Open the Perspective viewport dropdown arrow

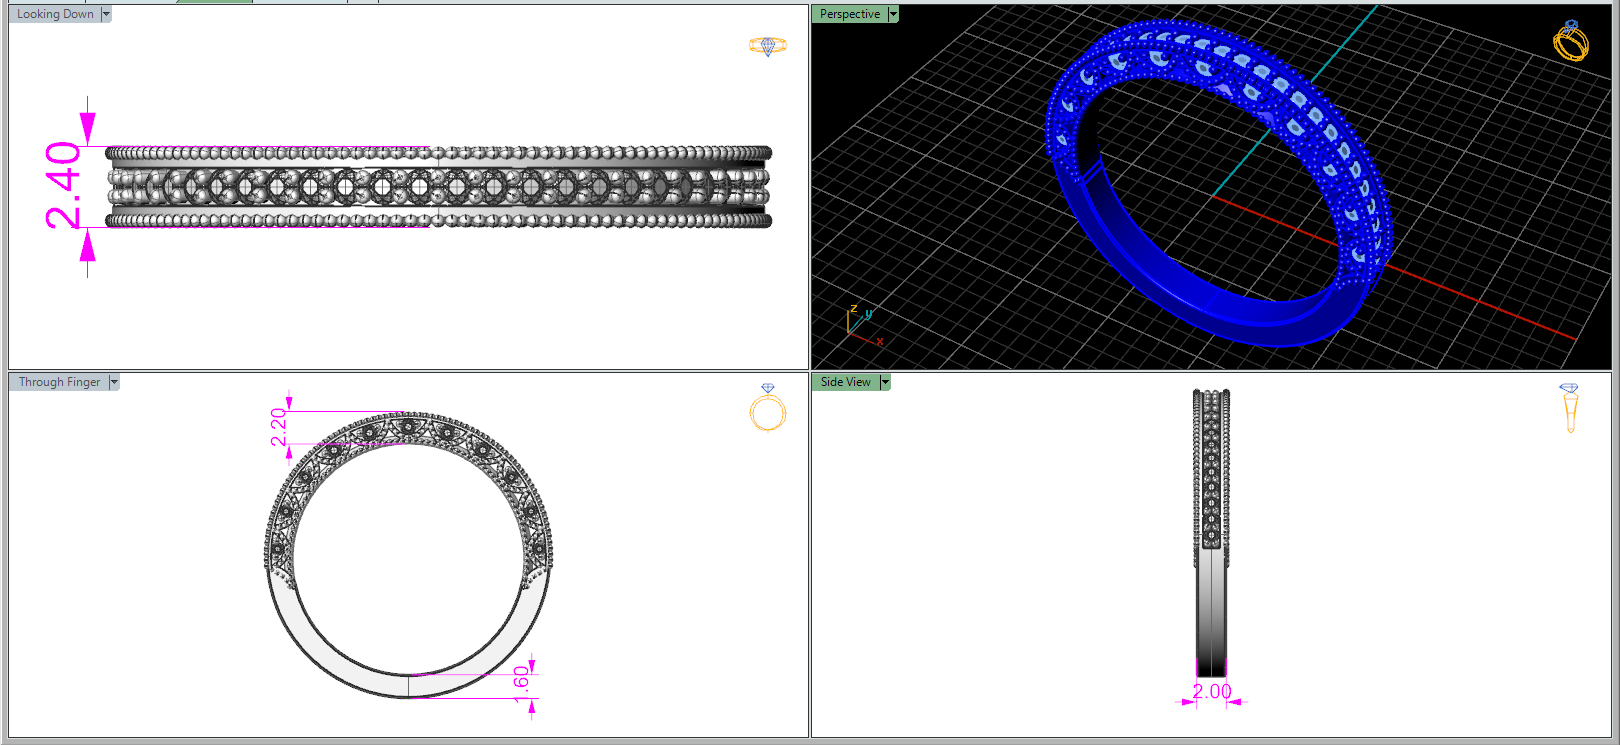tap(893, 14)
